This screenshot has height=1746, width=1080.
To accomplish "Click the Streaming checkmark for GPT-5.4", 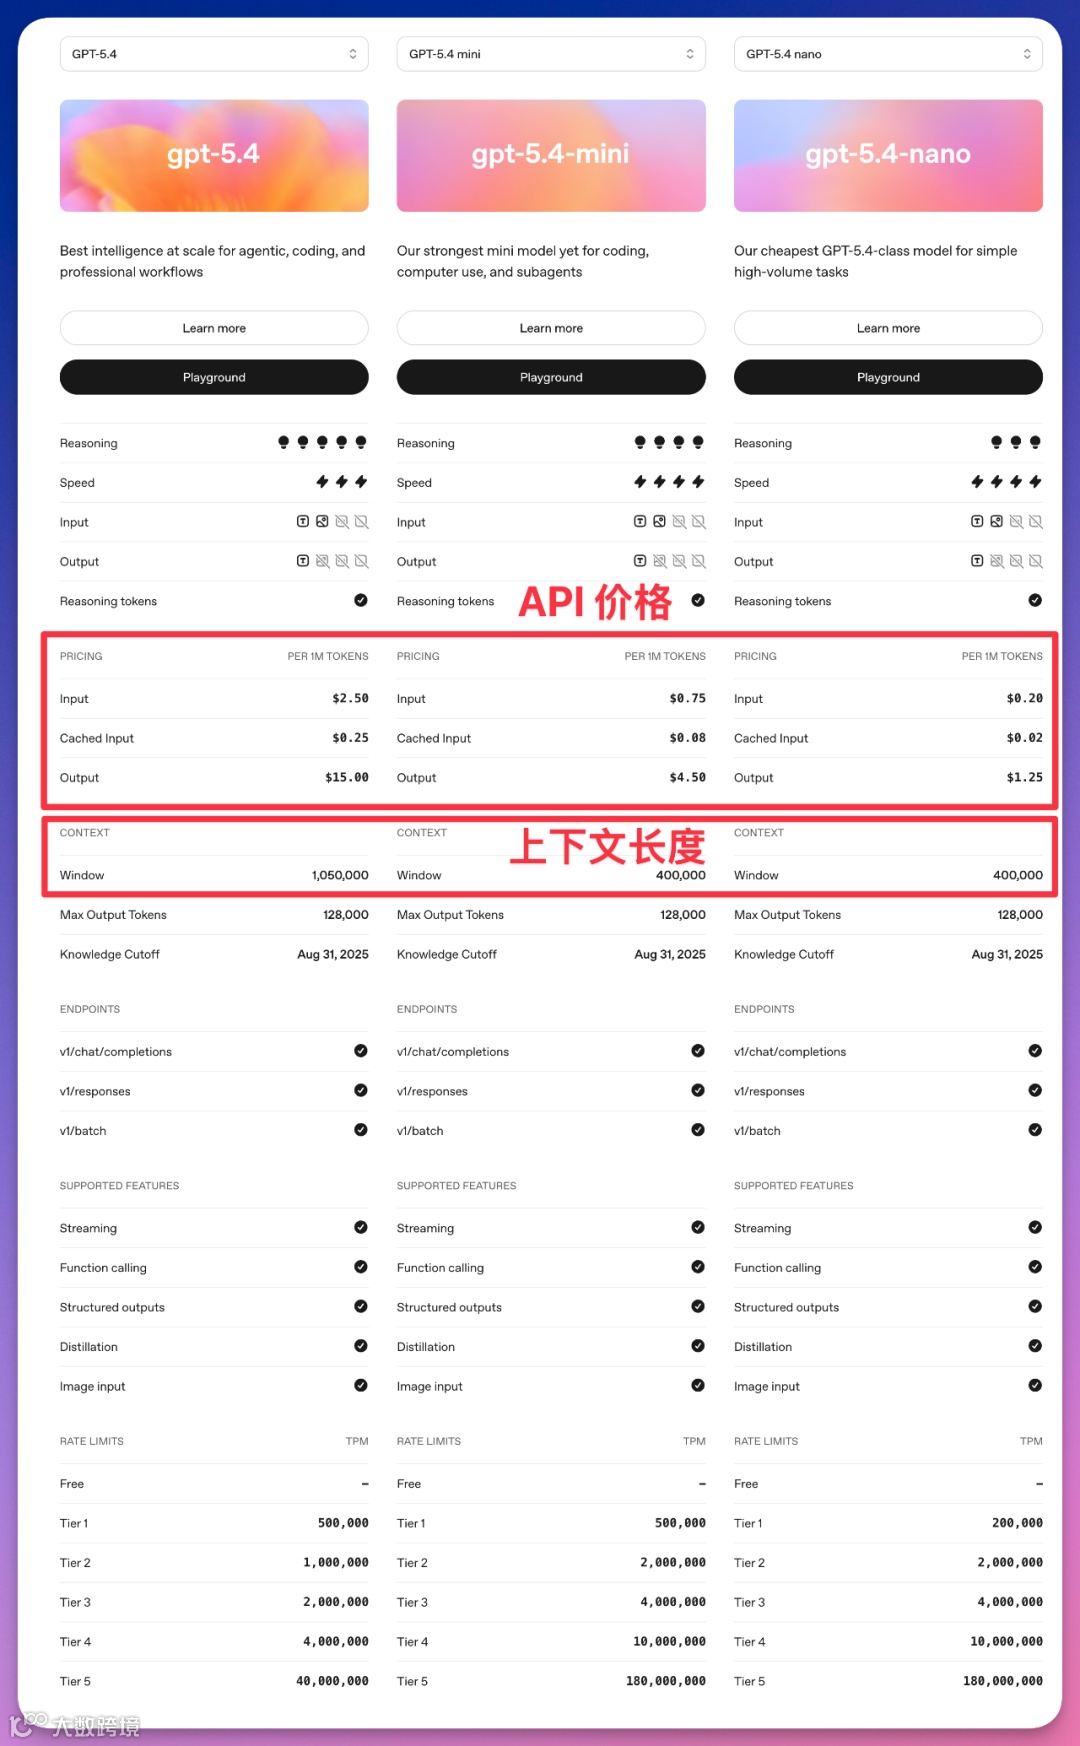I will (361, 1227).
